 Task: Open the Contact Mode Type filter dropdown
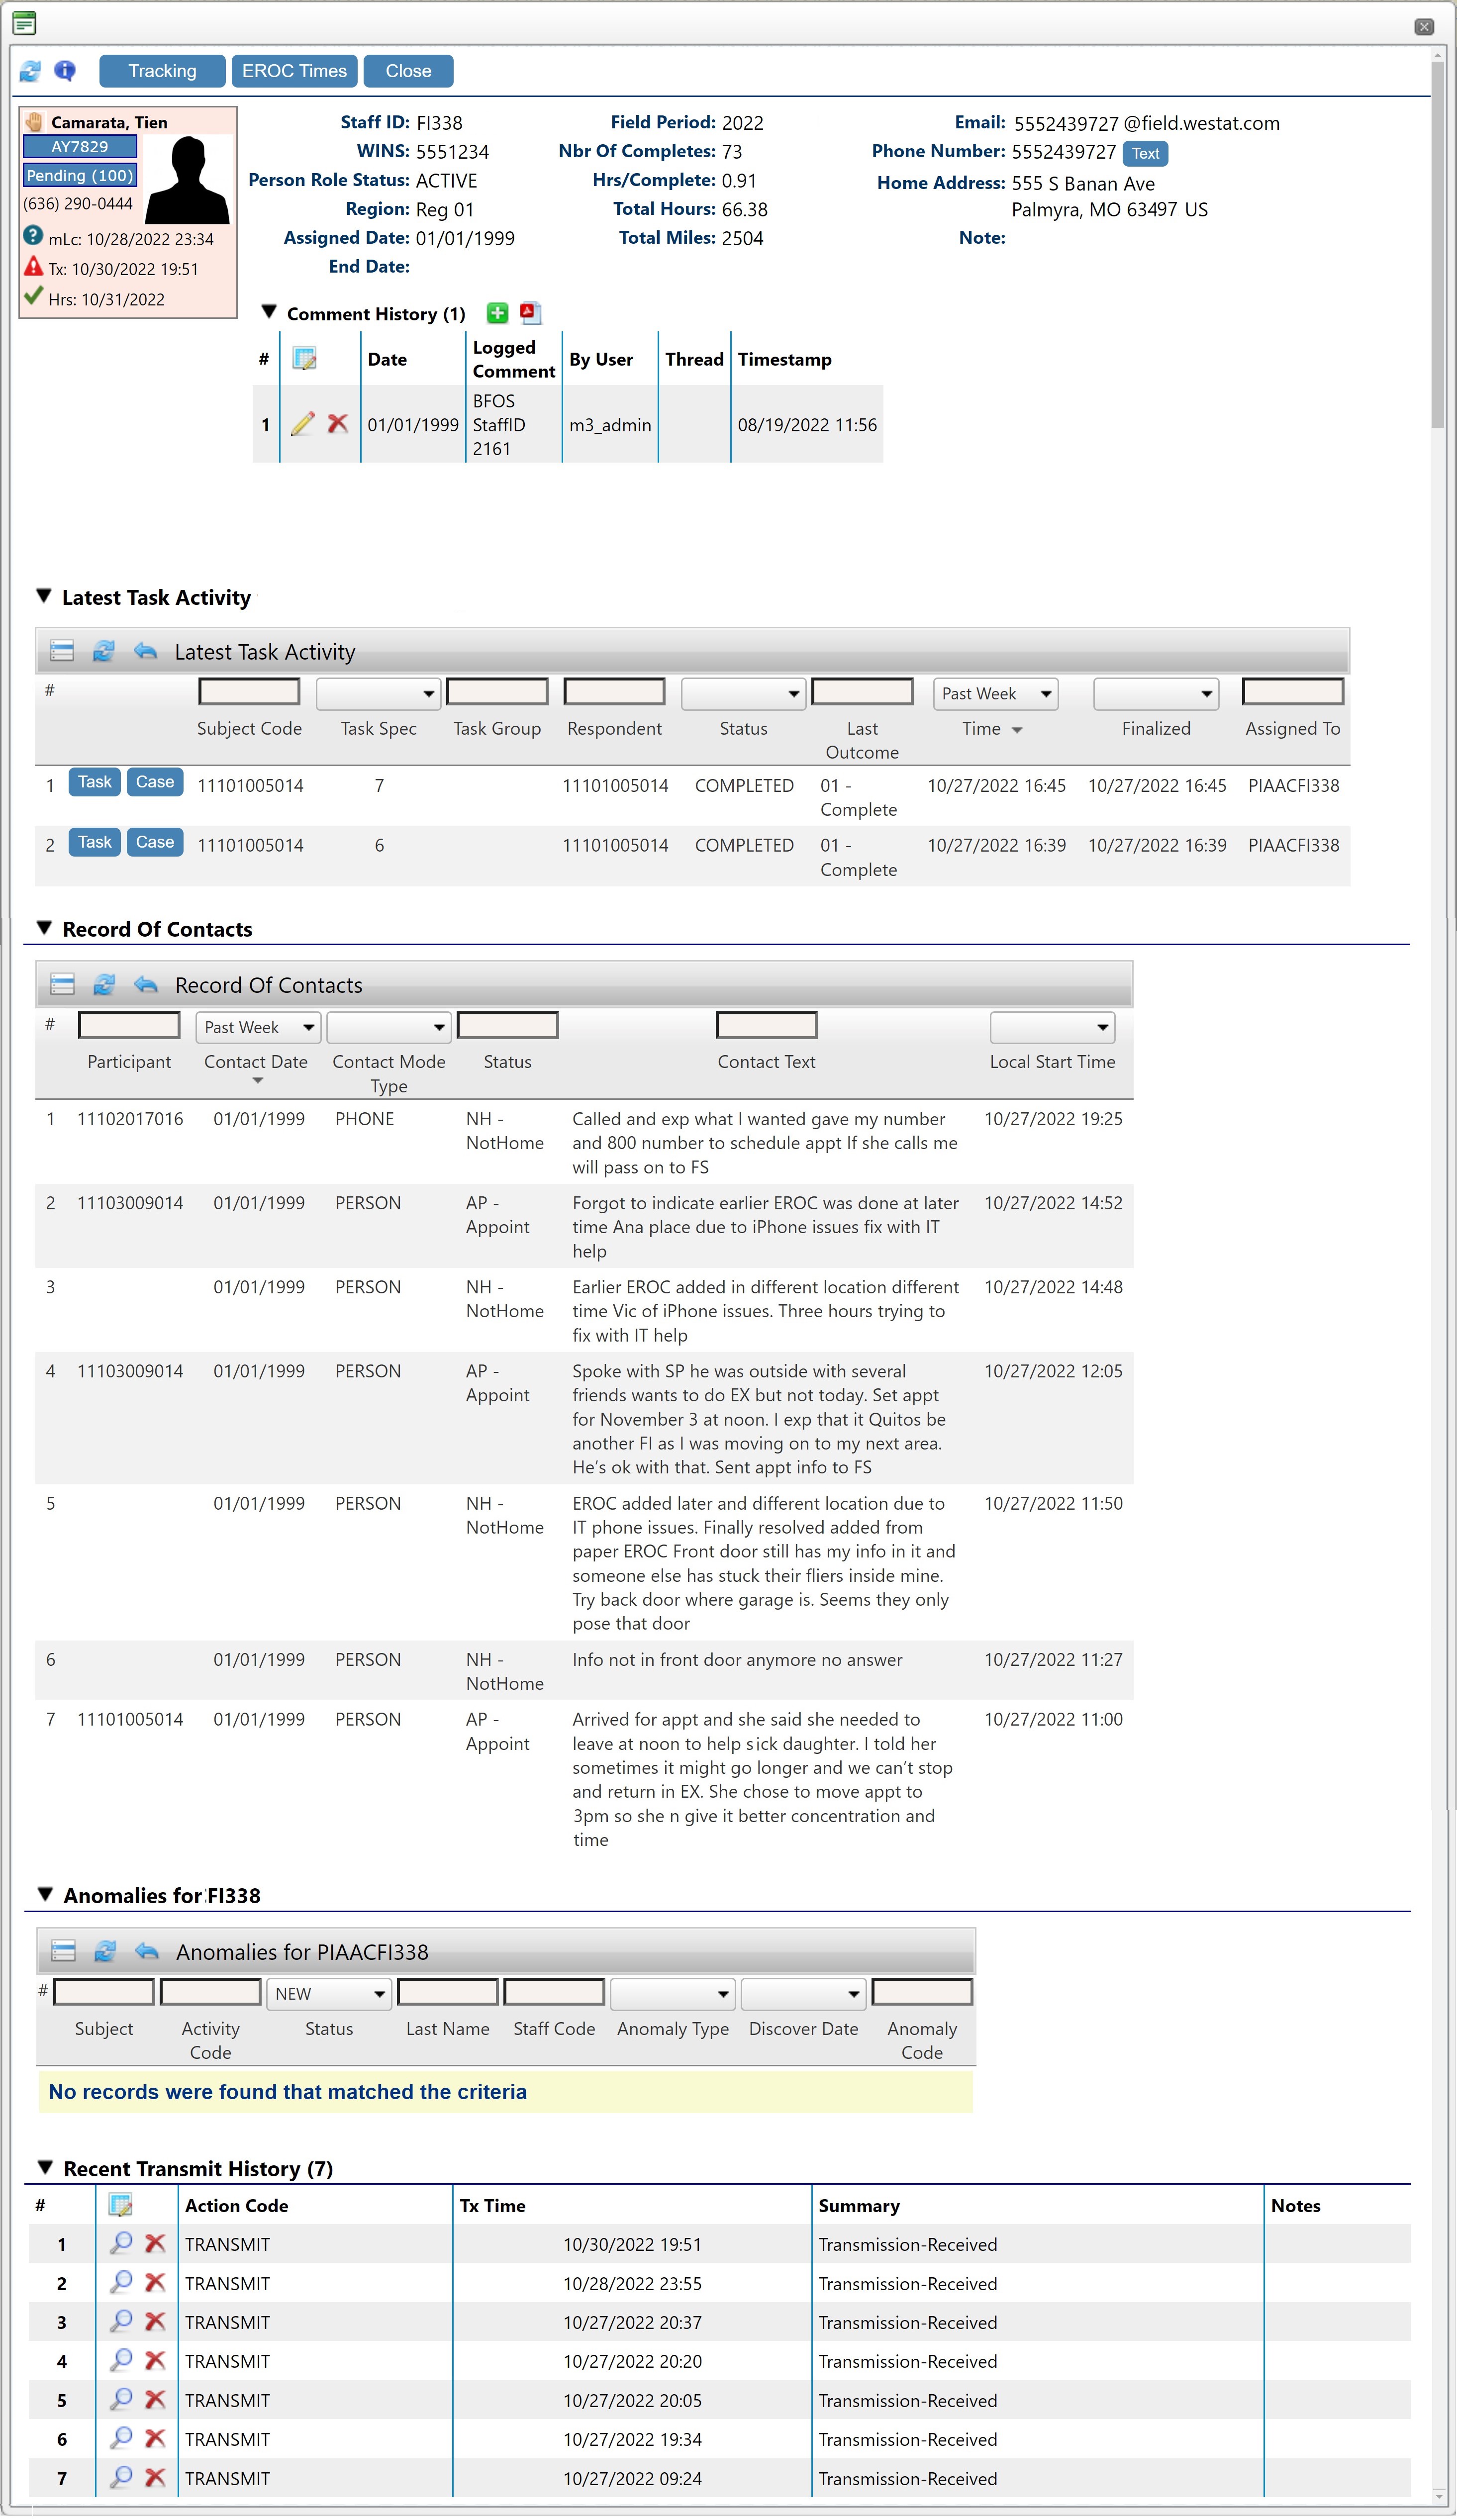point(389,1027)
